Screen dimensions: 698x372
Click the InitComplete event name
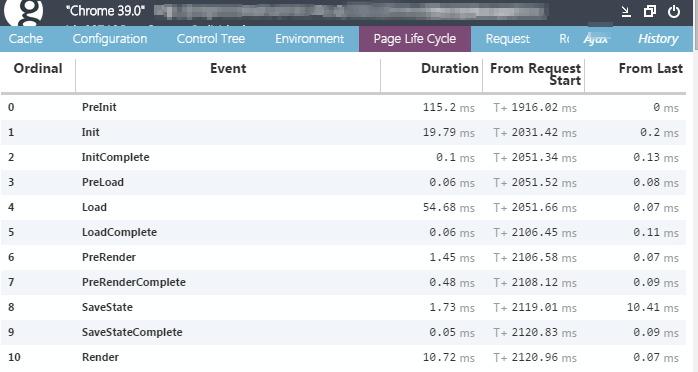click(x=115, y=157)
